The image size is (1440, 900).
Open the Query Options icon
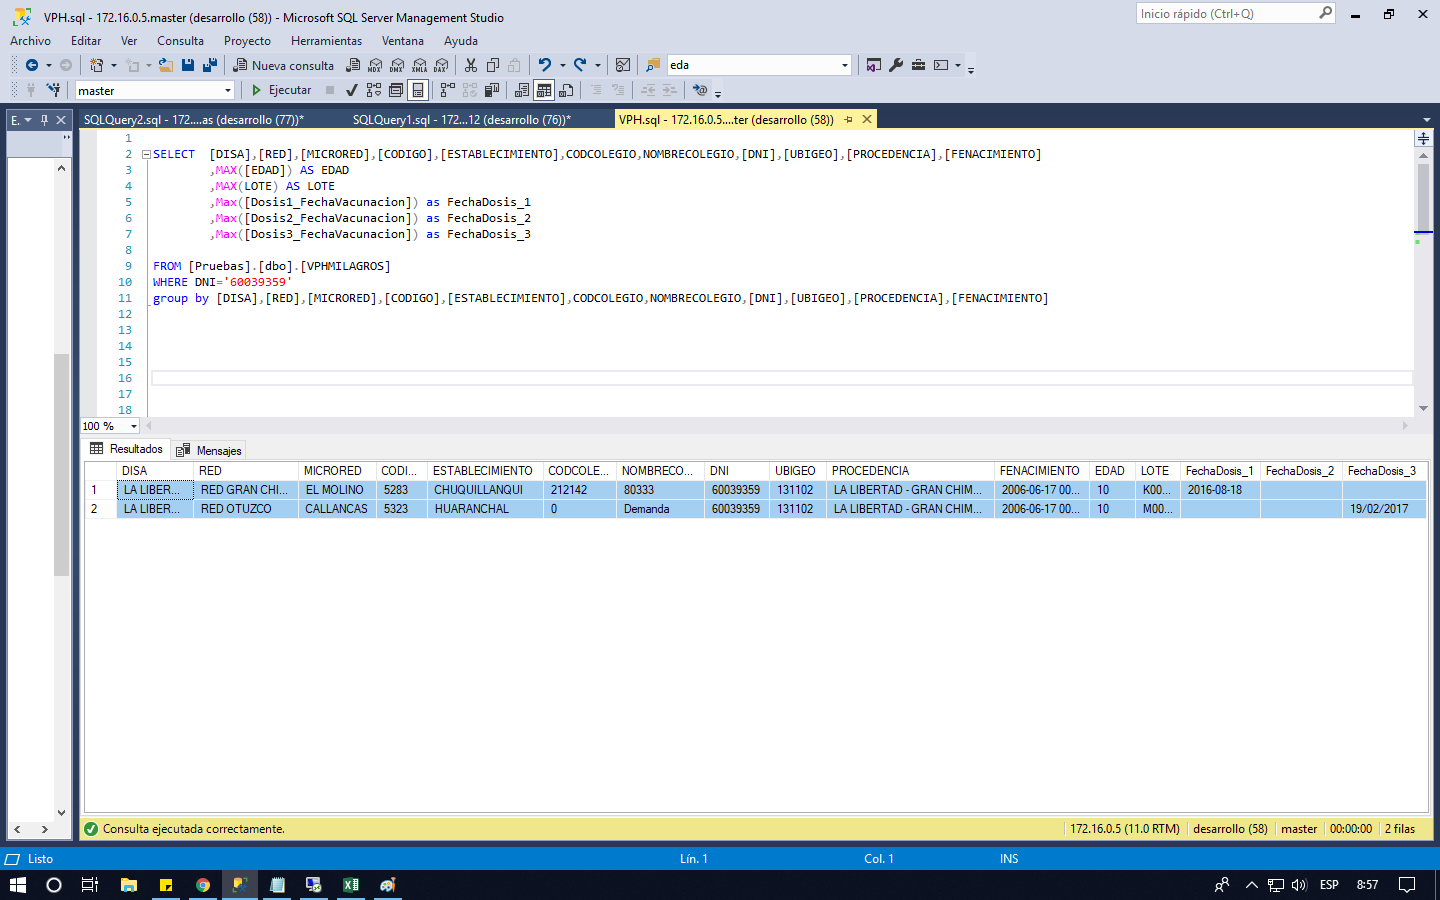[396, 90]
